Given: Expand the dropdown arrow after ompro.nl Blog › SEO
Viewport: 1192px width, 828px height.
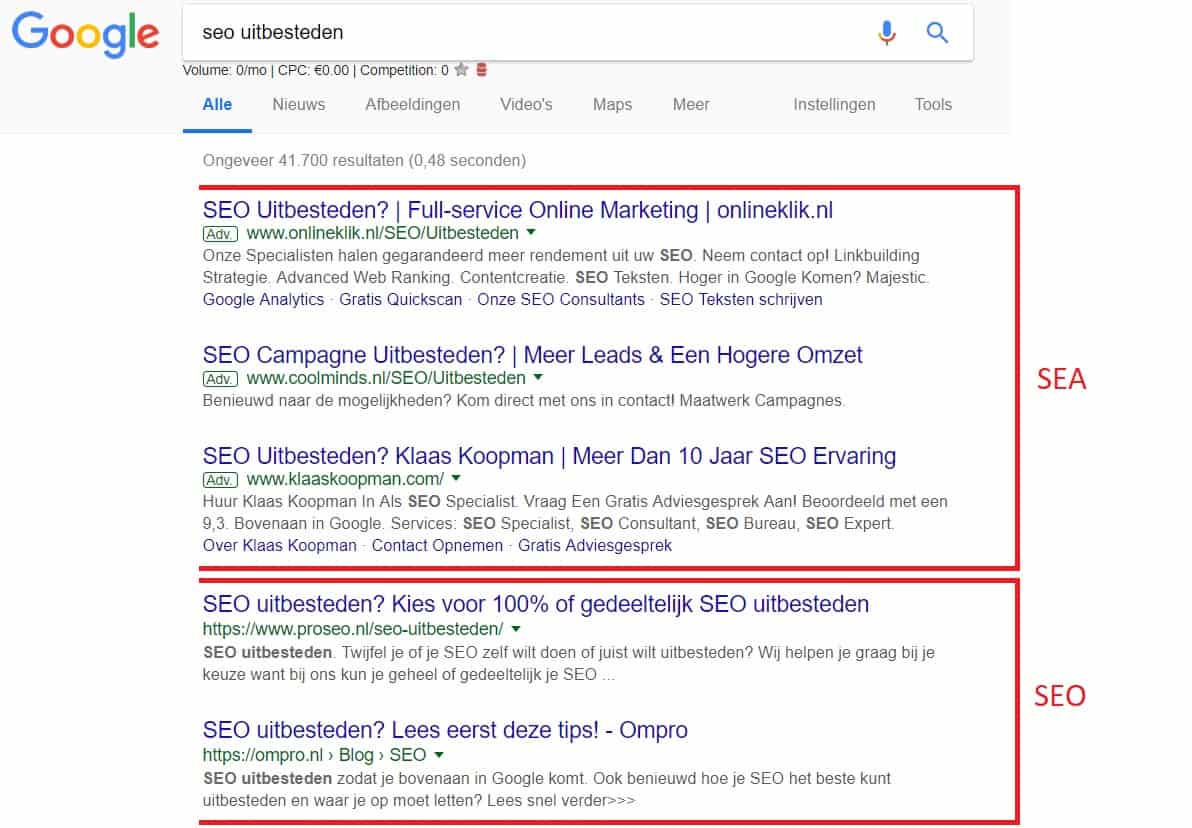Looking at the screenshot, I should point(438,754).
